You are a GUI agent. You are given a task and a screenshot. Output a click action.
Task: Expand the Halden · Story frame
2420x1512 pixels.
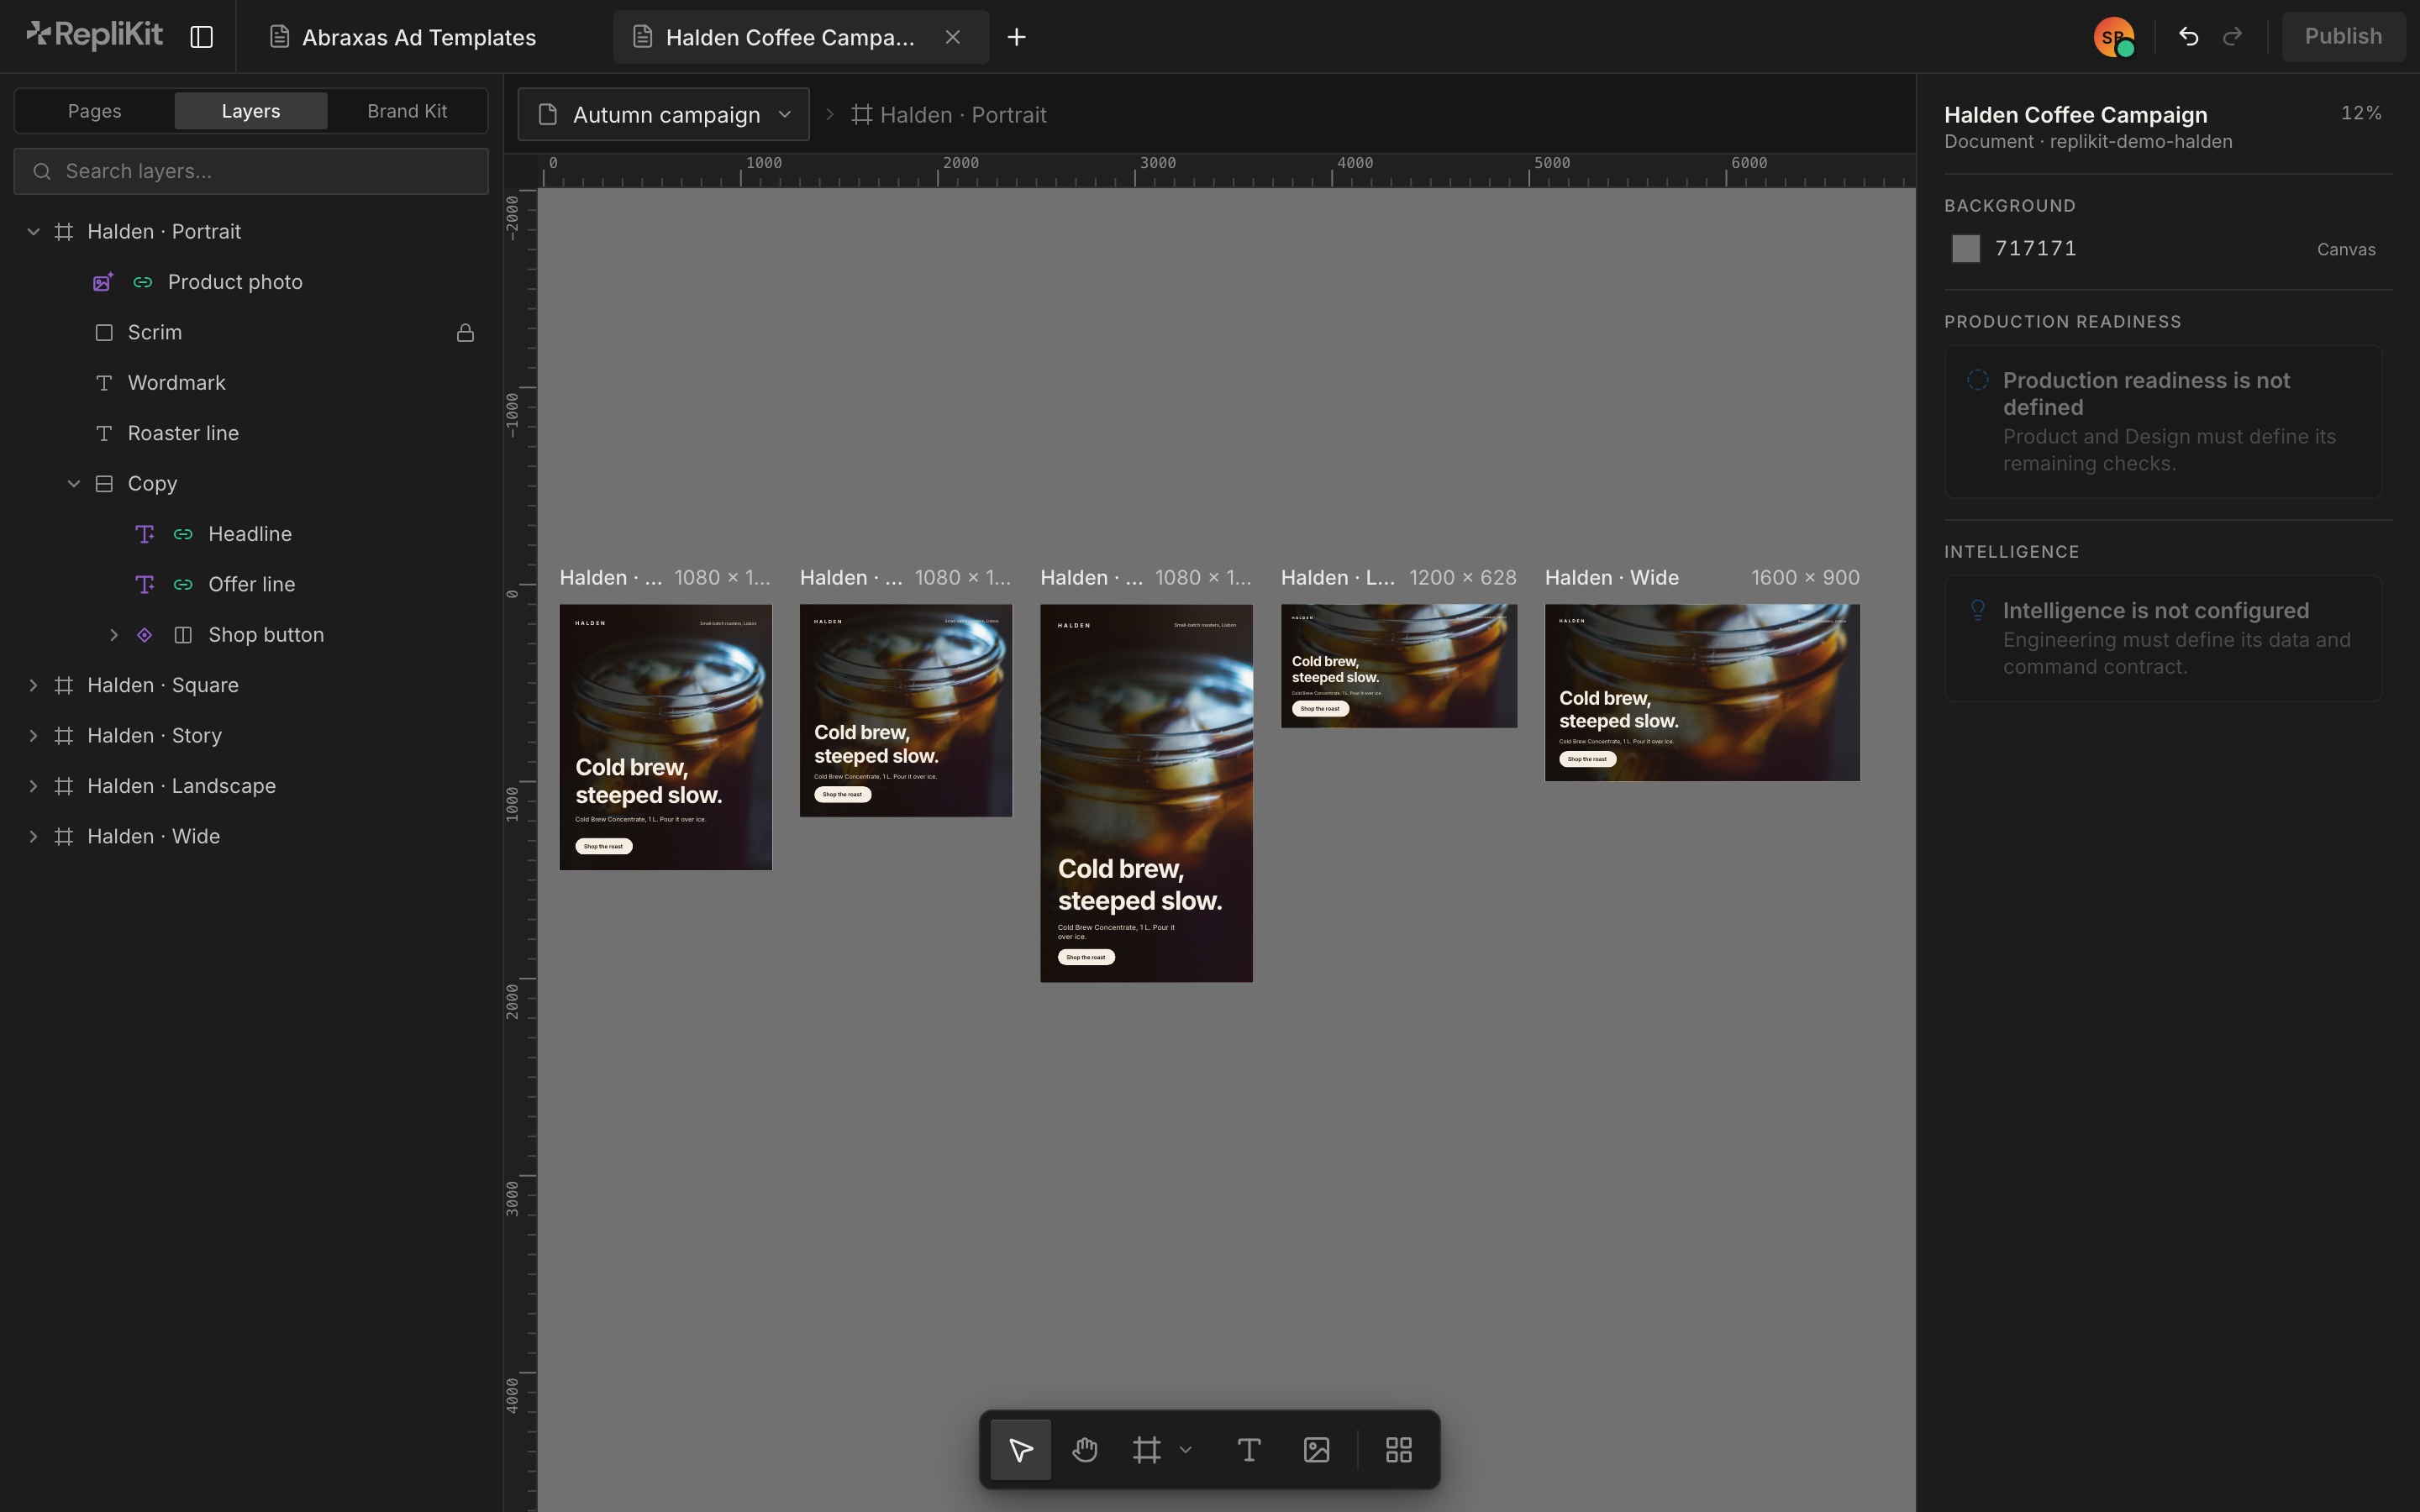[x=33, y=736]
